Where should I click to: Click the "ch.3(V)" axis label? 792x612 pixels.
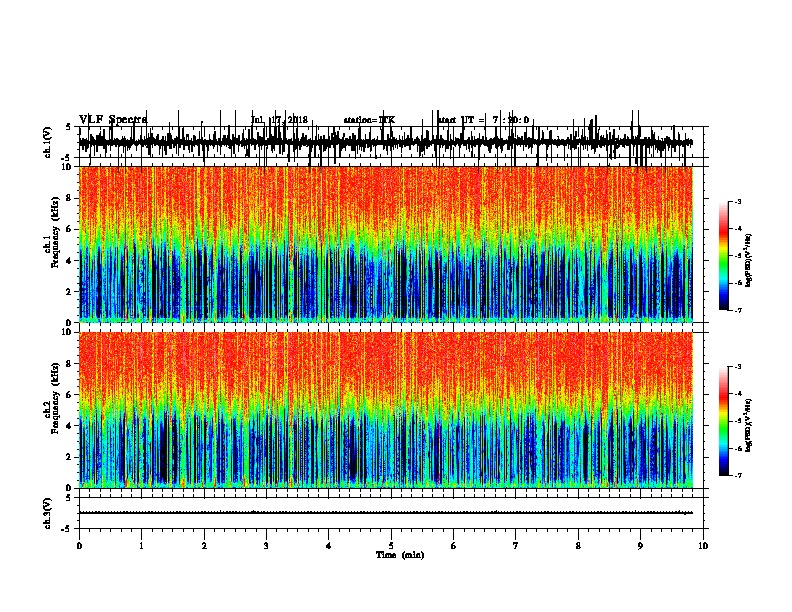(48, 513)
